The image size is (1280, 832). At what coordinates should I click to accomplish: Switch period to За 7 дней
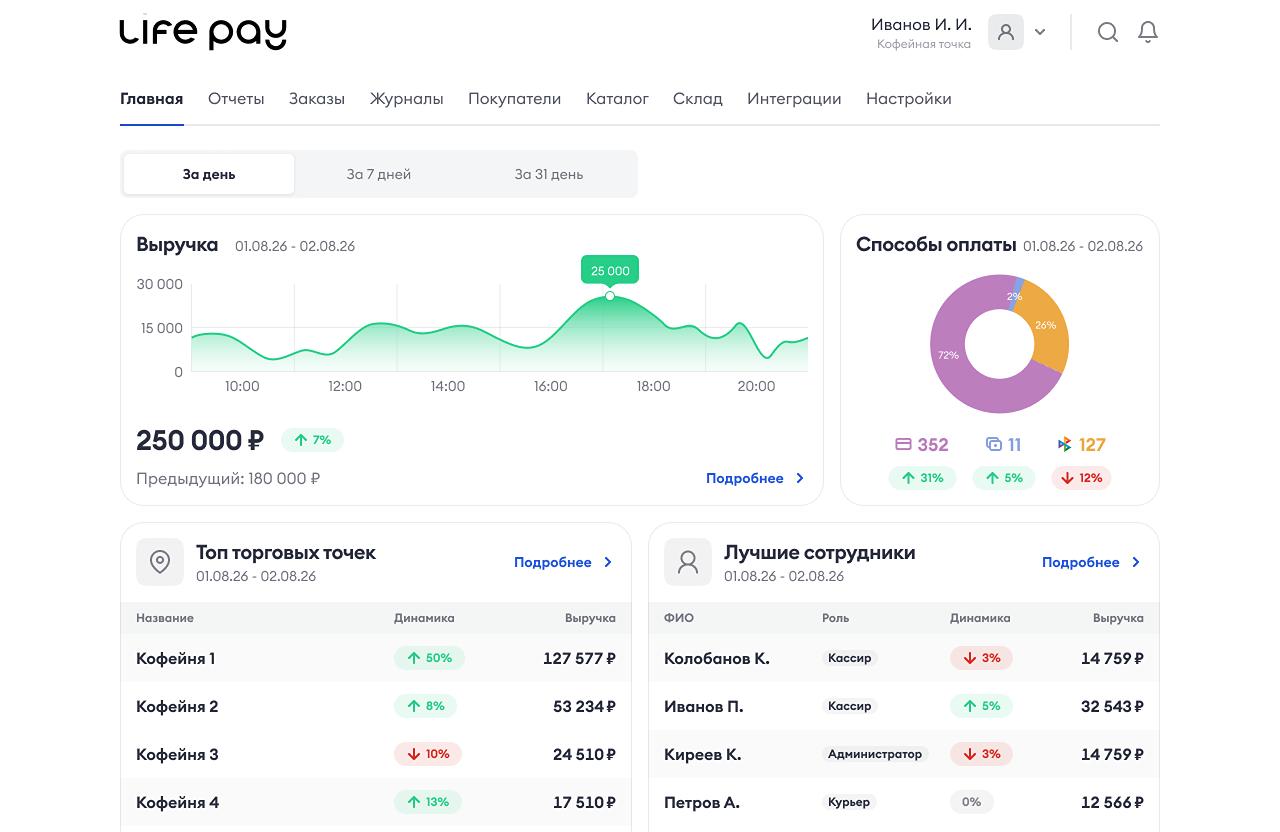[379, 174]
